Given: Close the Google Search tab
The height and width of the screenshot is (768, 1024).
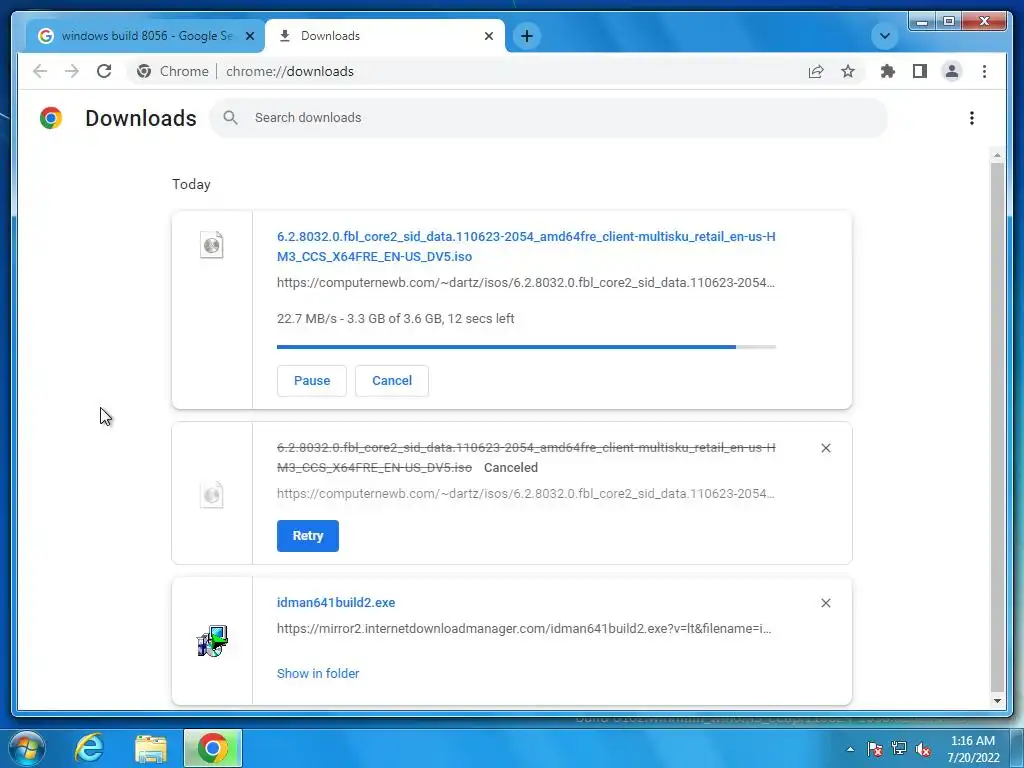Looking at the screenshot, I should click(249, 36).
